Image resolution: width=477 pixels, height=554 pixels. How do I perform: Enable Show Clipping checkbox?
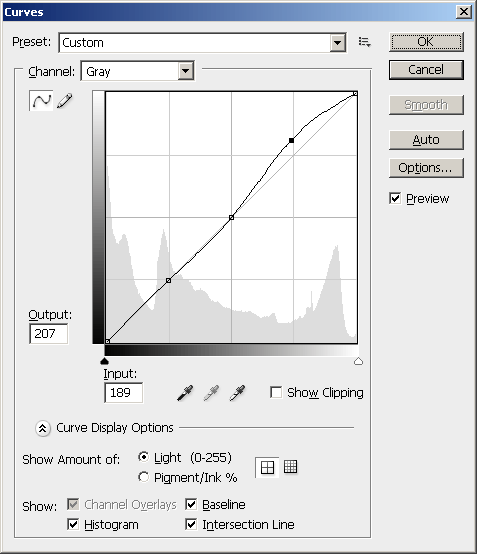pyautogui.click(x=276, y=392)
